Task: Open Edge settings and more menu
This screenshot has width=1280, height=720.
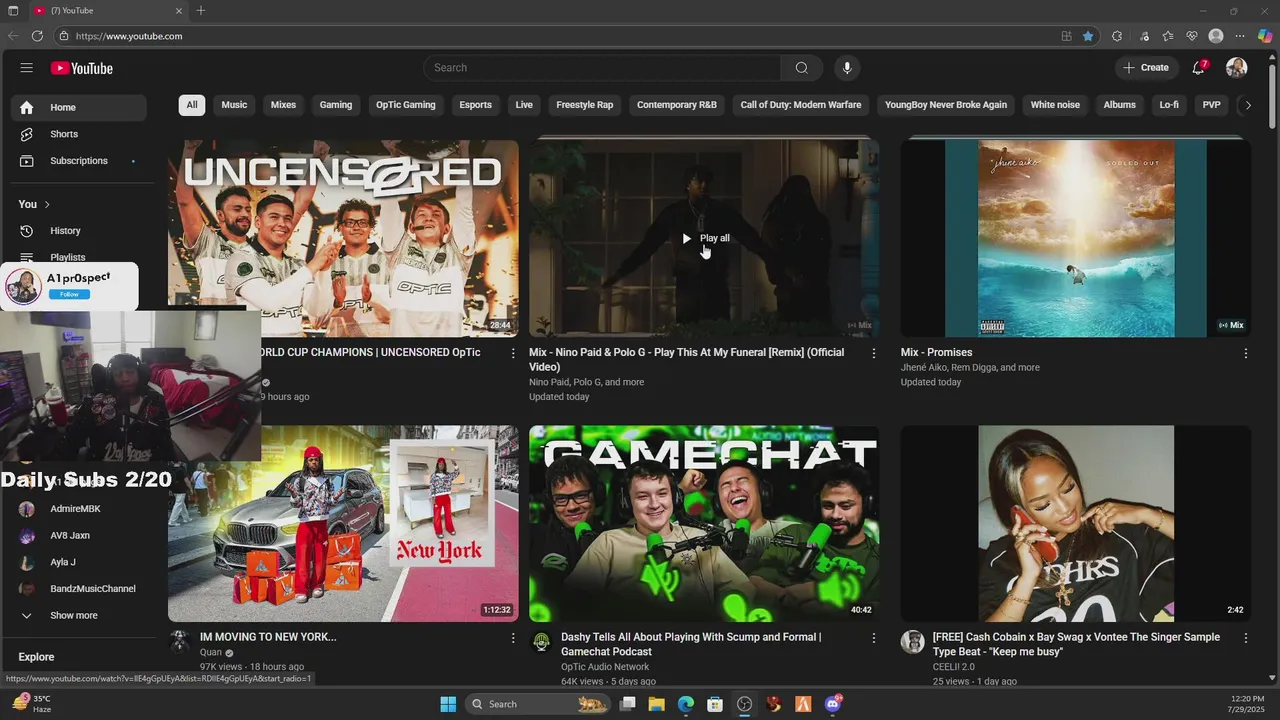Action: pyautogui.click(x=1240, y=36)
